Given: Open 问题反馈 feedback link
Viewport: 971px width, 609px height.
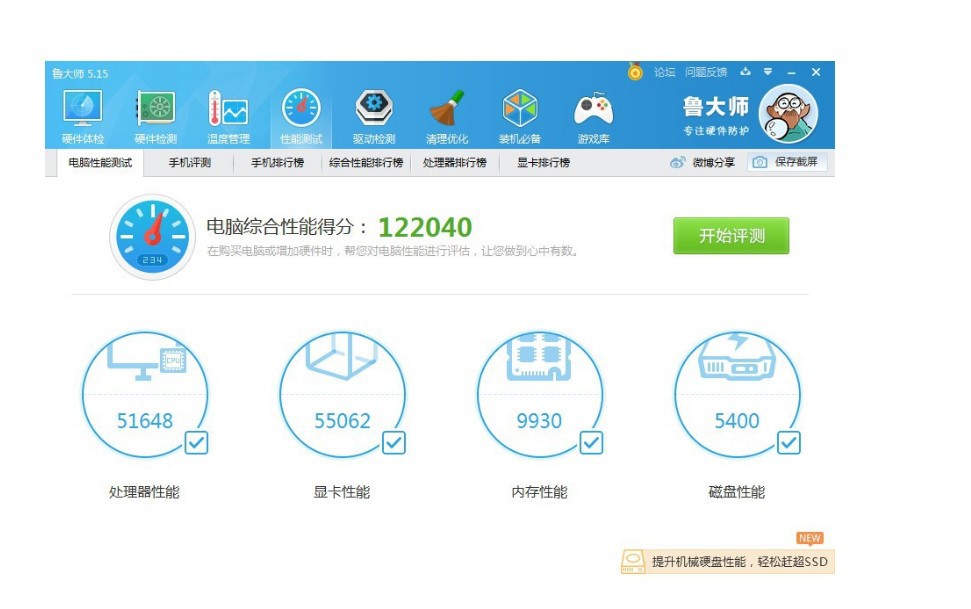Looking at the screenshot, I should coord(706,72).
